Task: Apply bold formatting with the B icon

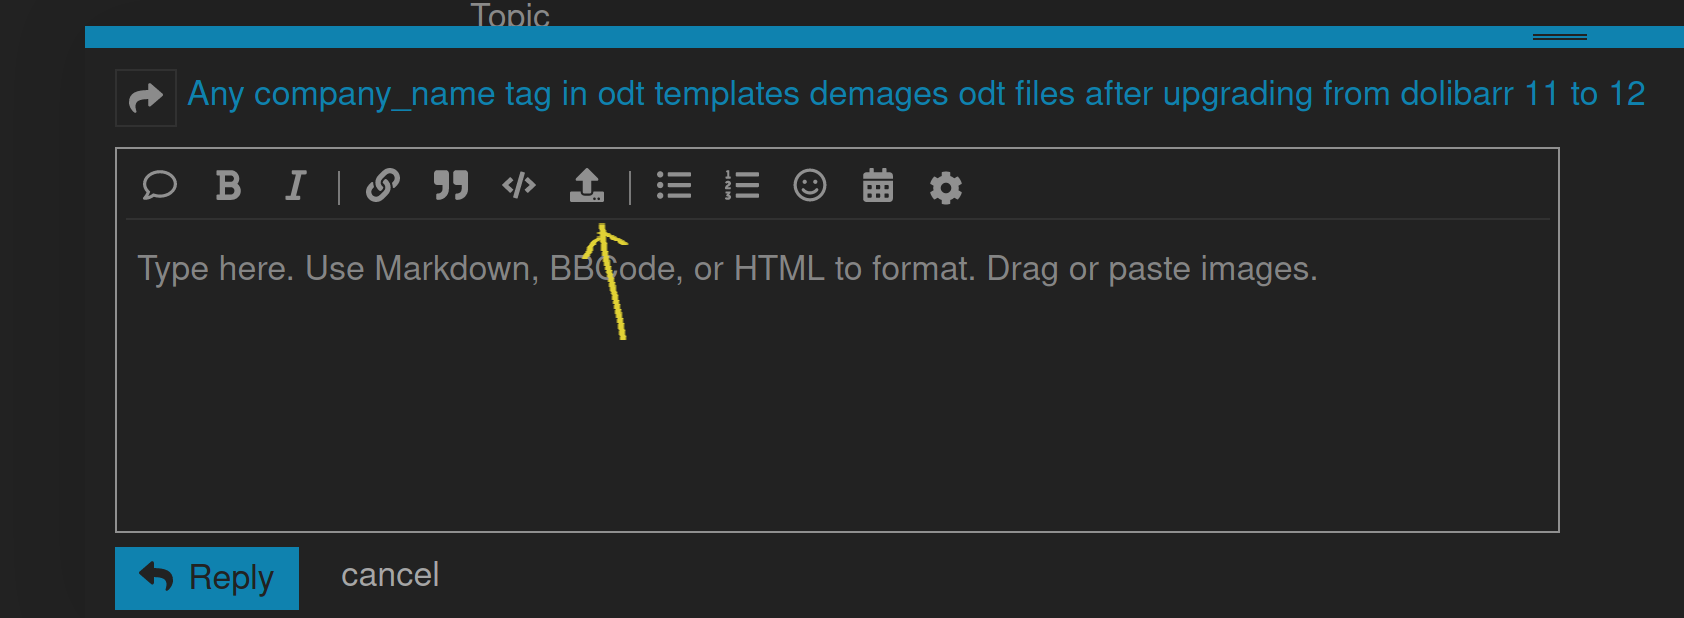Action: (x=228, y=186)
